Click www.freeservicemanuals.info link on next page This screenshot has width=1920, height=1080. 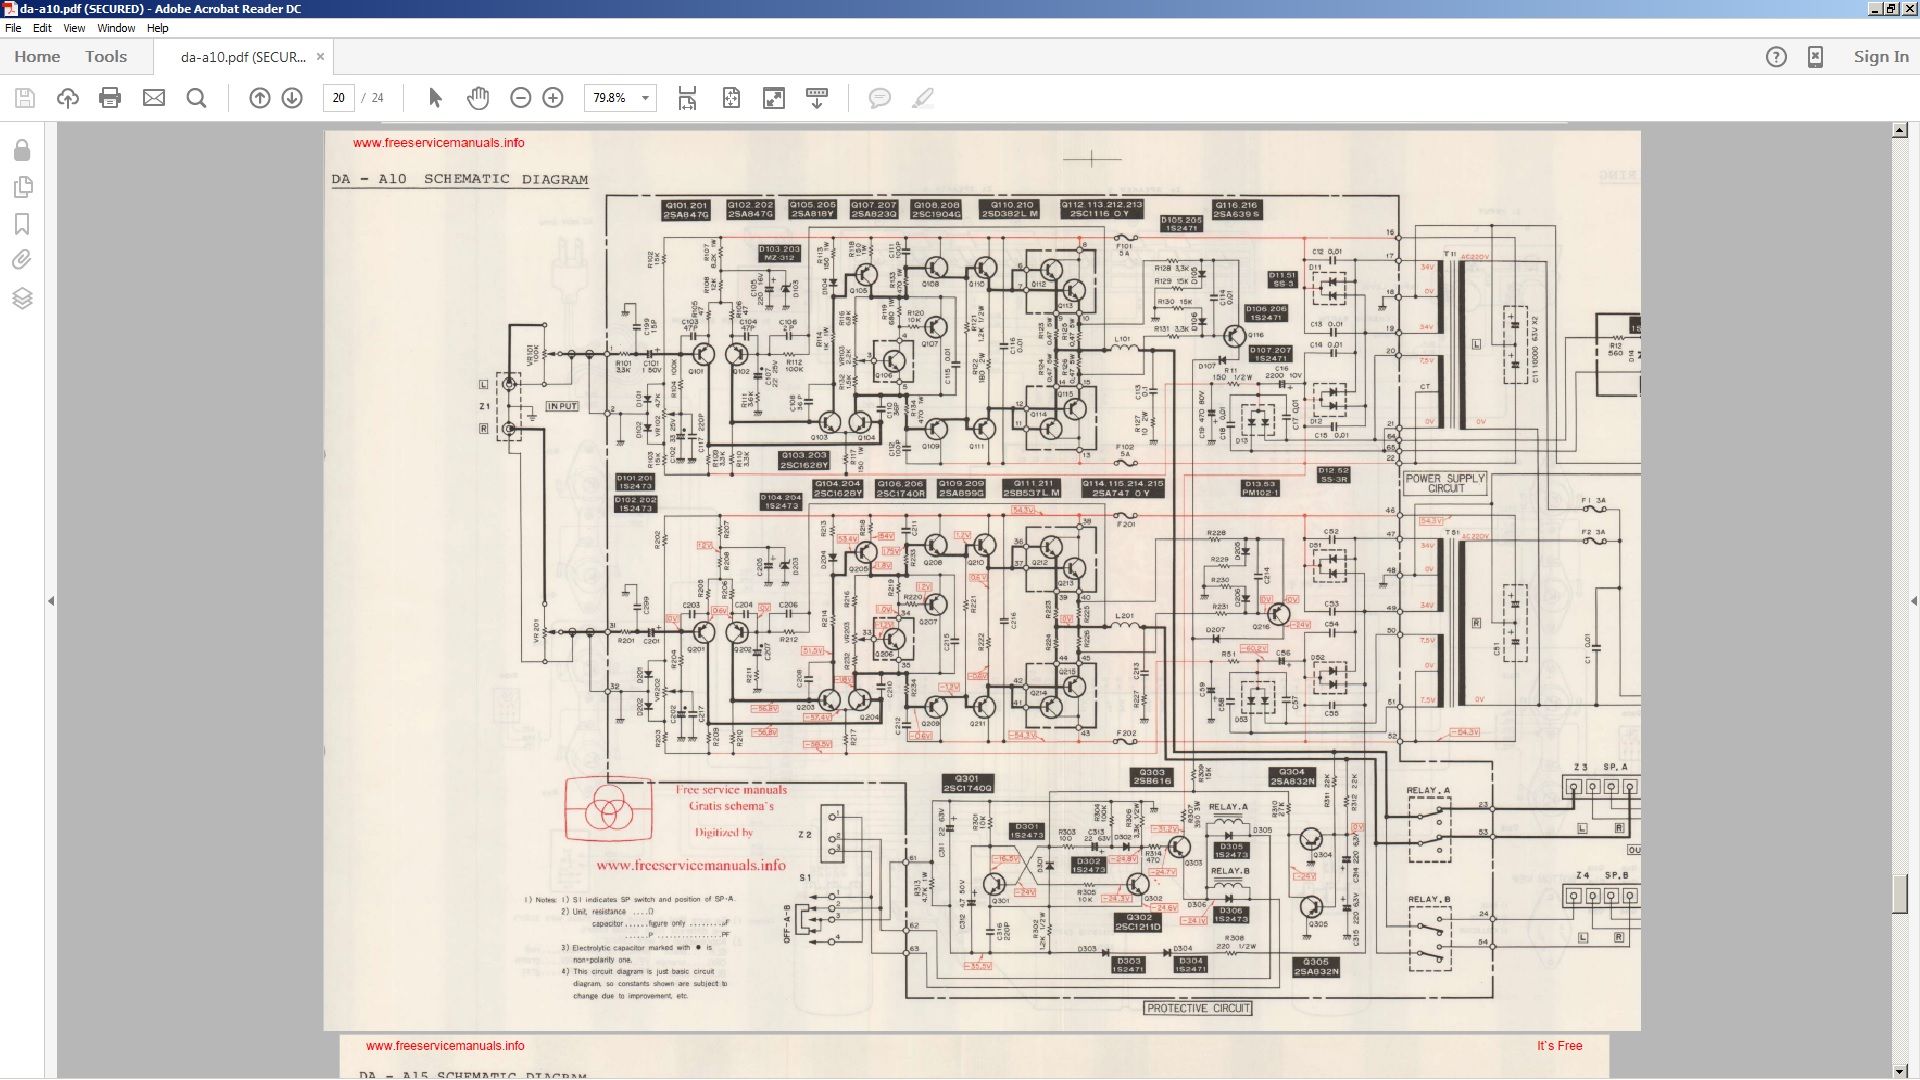click(x=445, y=1046)
